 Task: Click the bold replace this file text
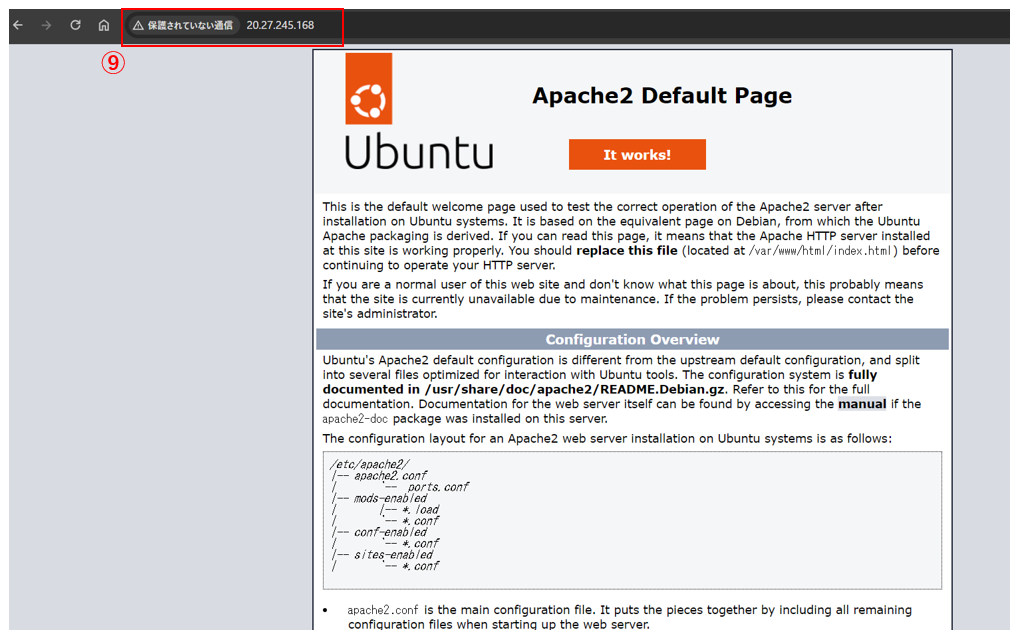point(627,251)
